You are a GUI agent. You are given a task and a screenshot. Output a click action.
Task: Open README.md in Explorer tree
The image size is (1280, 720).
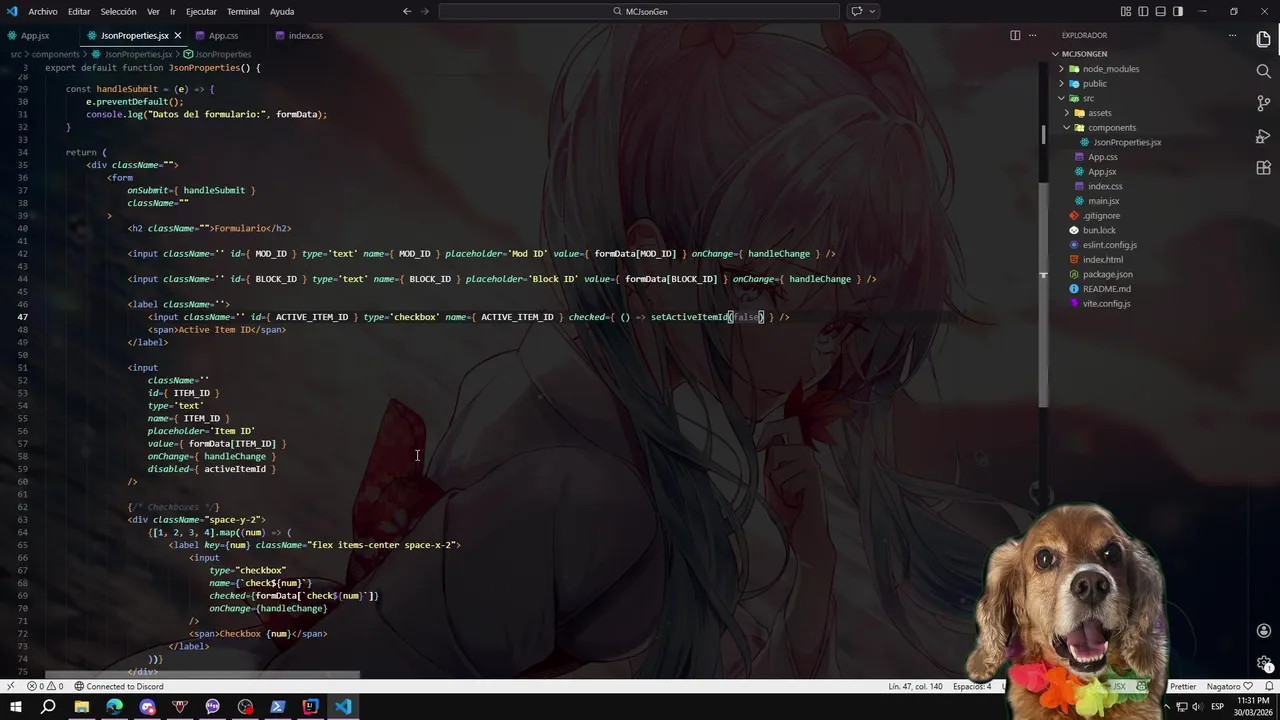point(1106,289)
